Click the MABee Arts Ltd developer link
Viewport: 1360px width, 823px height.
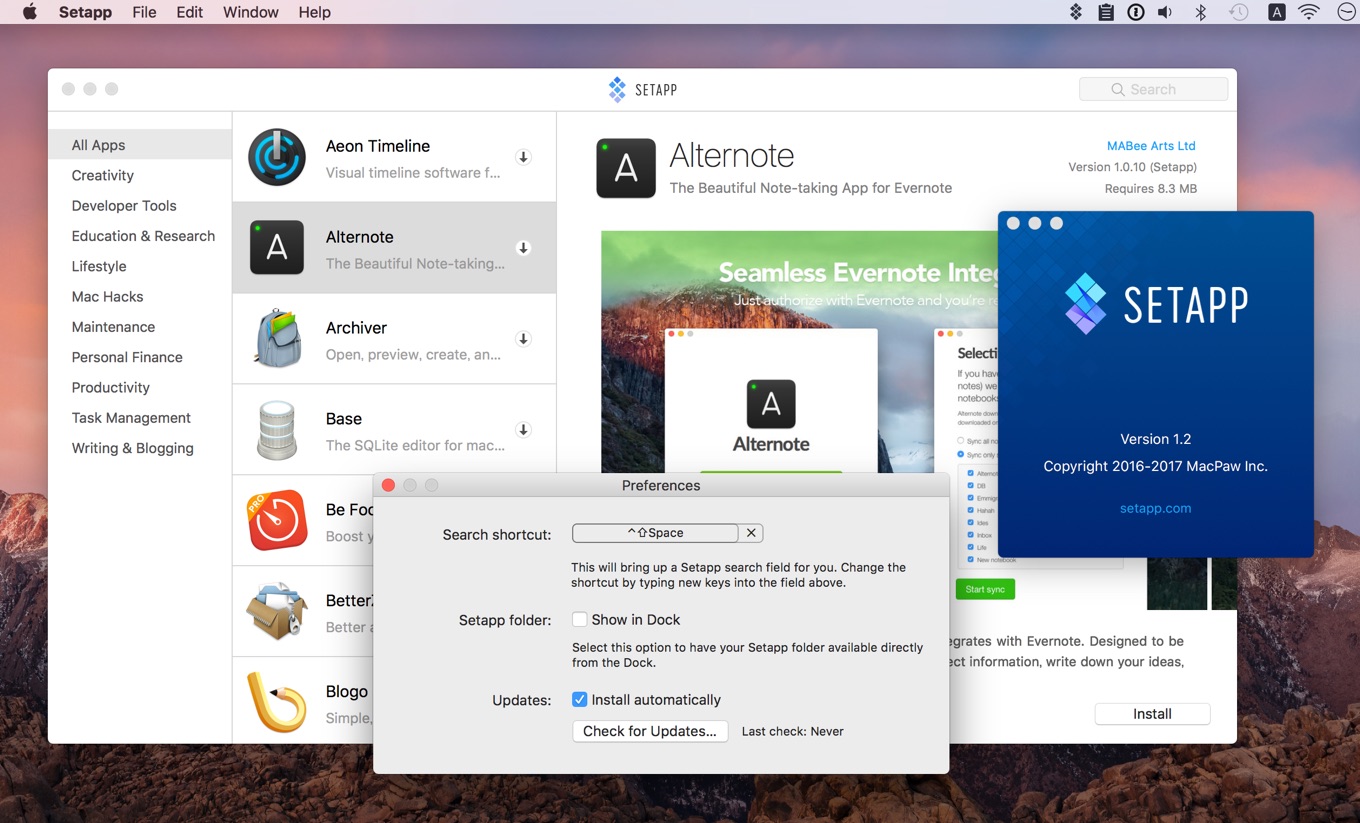(x=1151, y=146)
